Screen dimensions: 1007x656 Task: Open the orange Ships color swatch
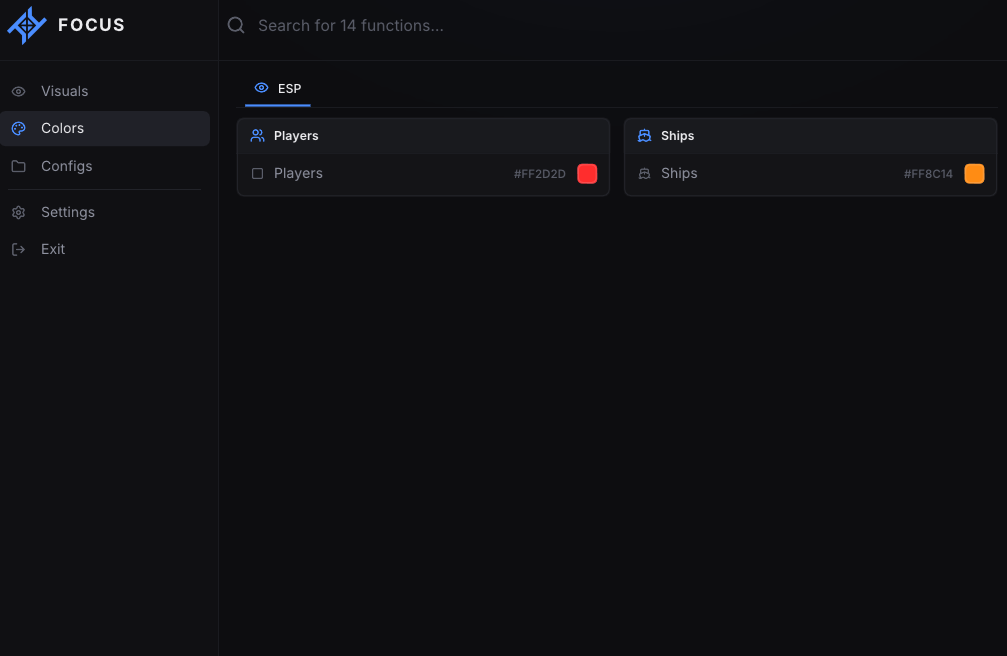974,173
